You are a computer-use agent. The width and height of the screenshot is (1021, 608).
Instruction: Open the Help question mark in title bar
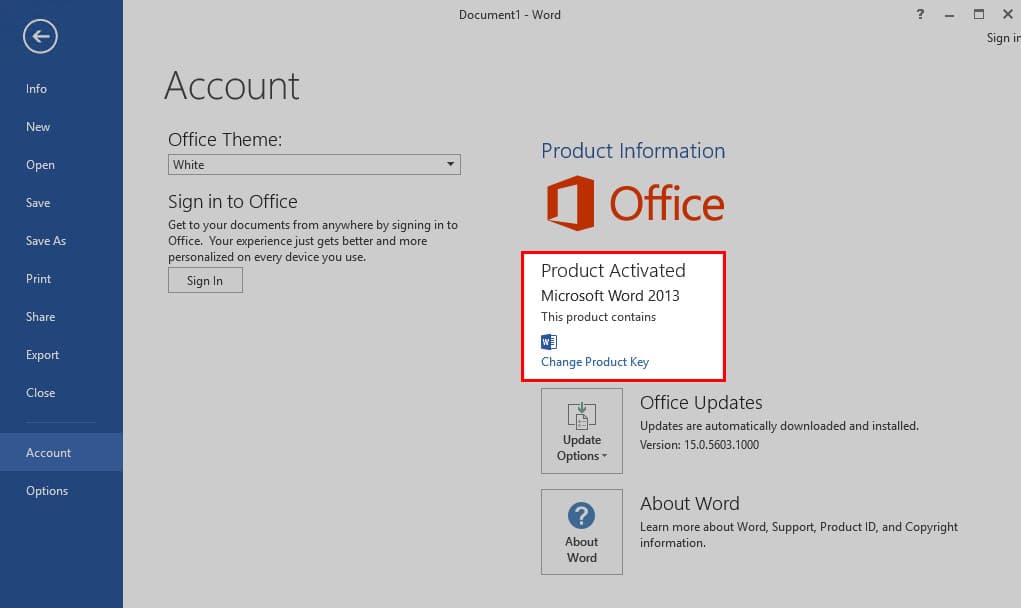pos(920,14)
